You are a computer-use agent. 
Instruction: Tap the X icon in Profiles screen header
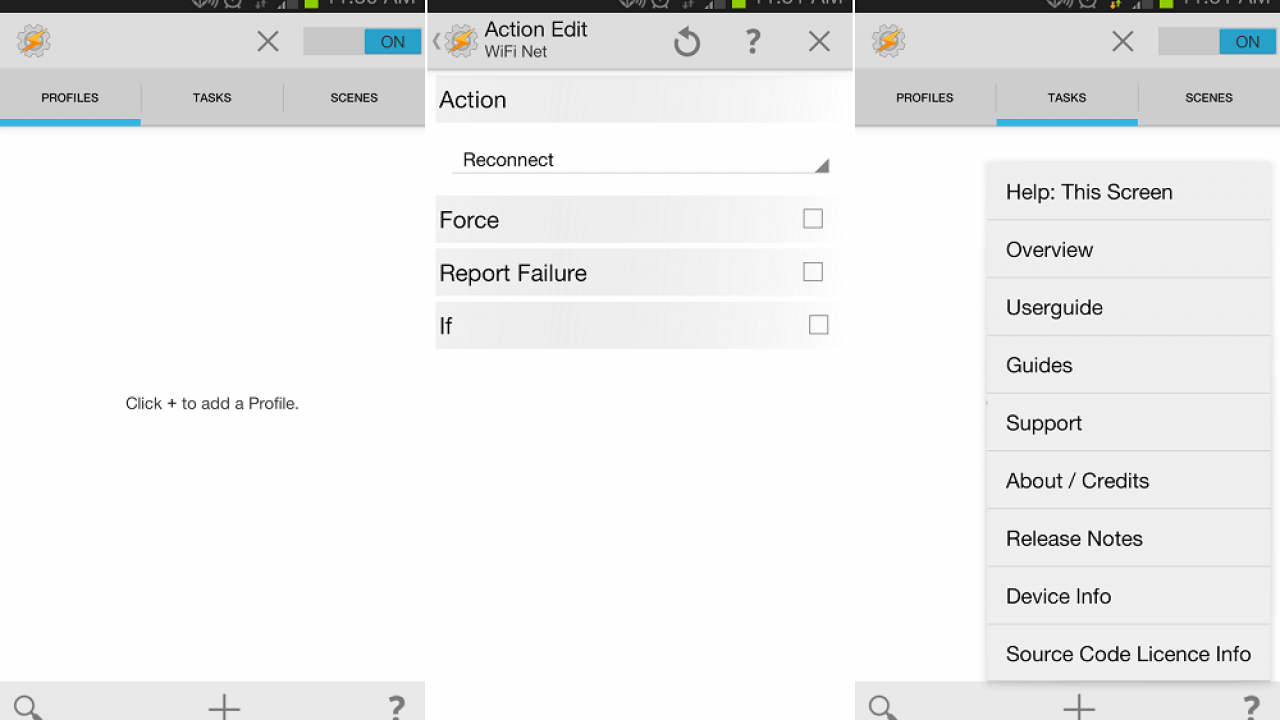click(x=268, y=41)
